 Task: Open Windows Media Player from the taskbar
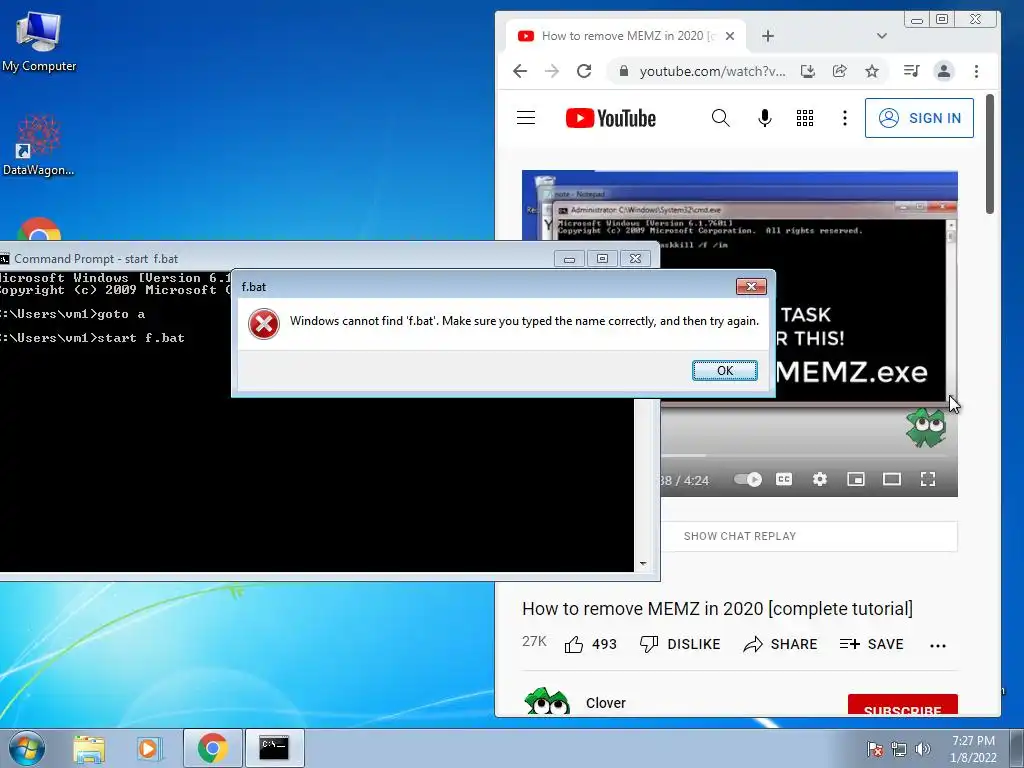coord(150,748)
